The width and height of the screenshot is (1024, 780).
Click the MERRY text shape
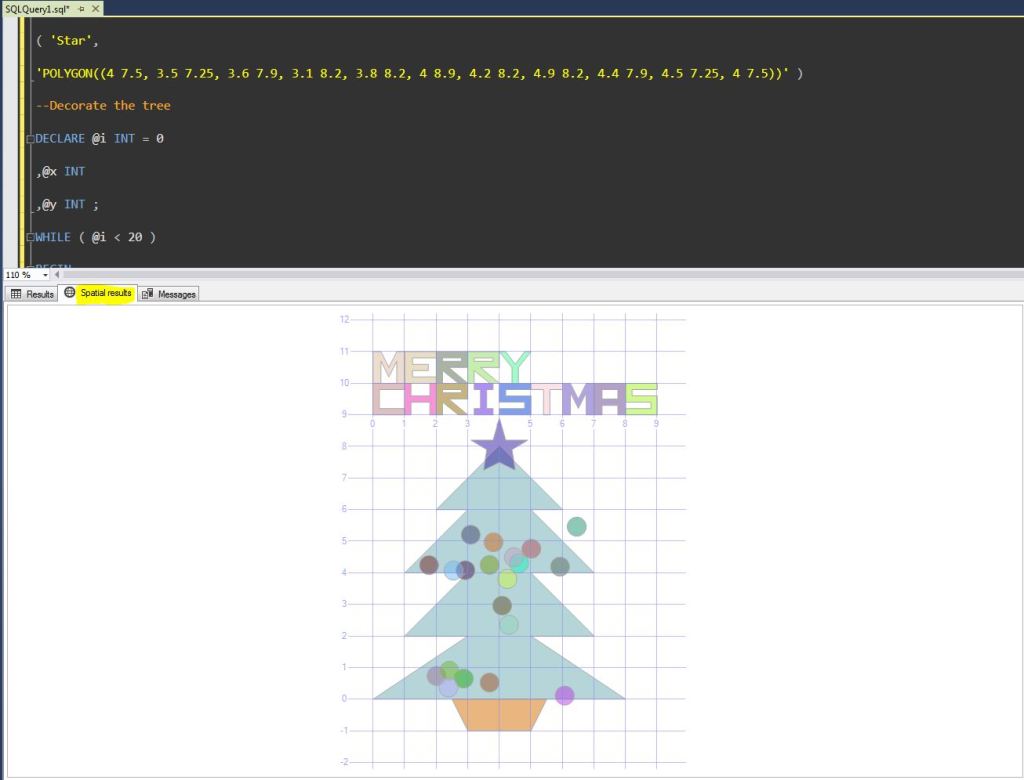(450, 367)
